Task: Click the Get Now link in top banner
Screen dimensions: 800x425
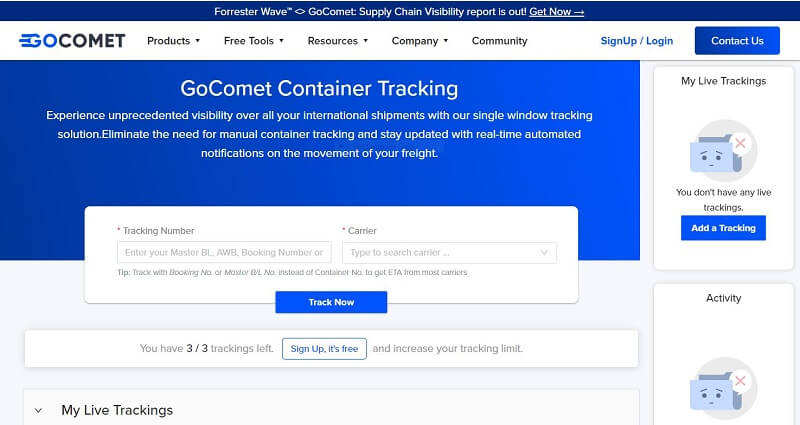Action: (556, 12)
